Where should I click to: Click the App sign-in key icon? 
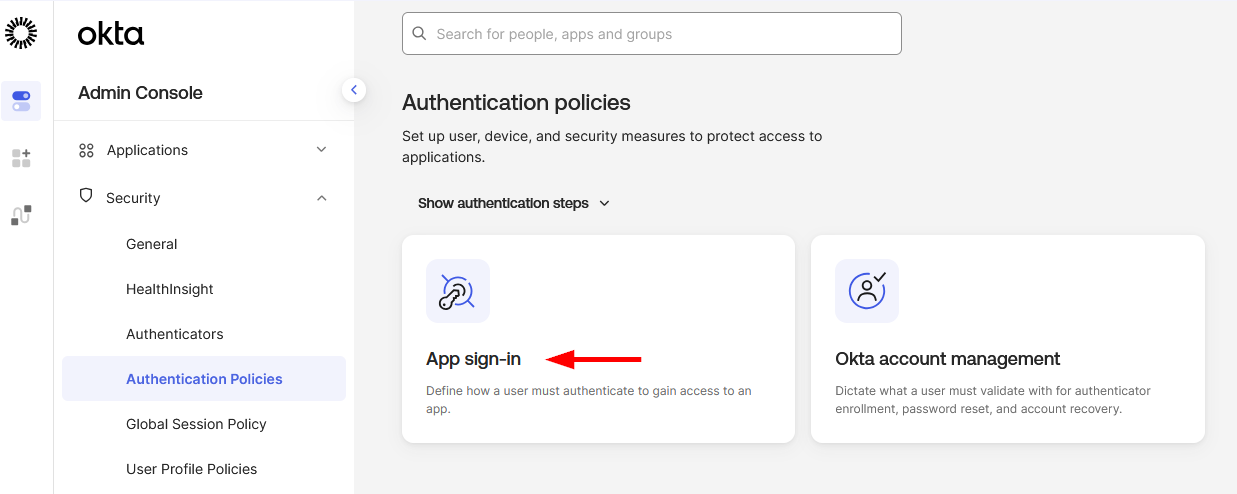coord(457,291)
